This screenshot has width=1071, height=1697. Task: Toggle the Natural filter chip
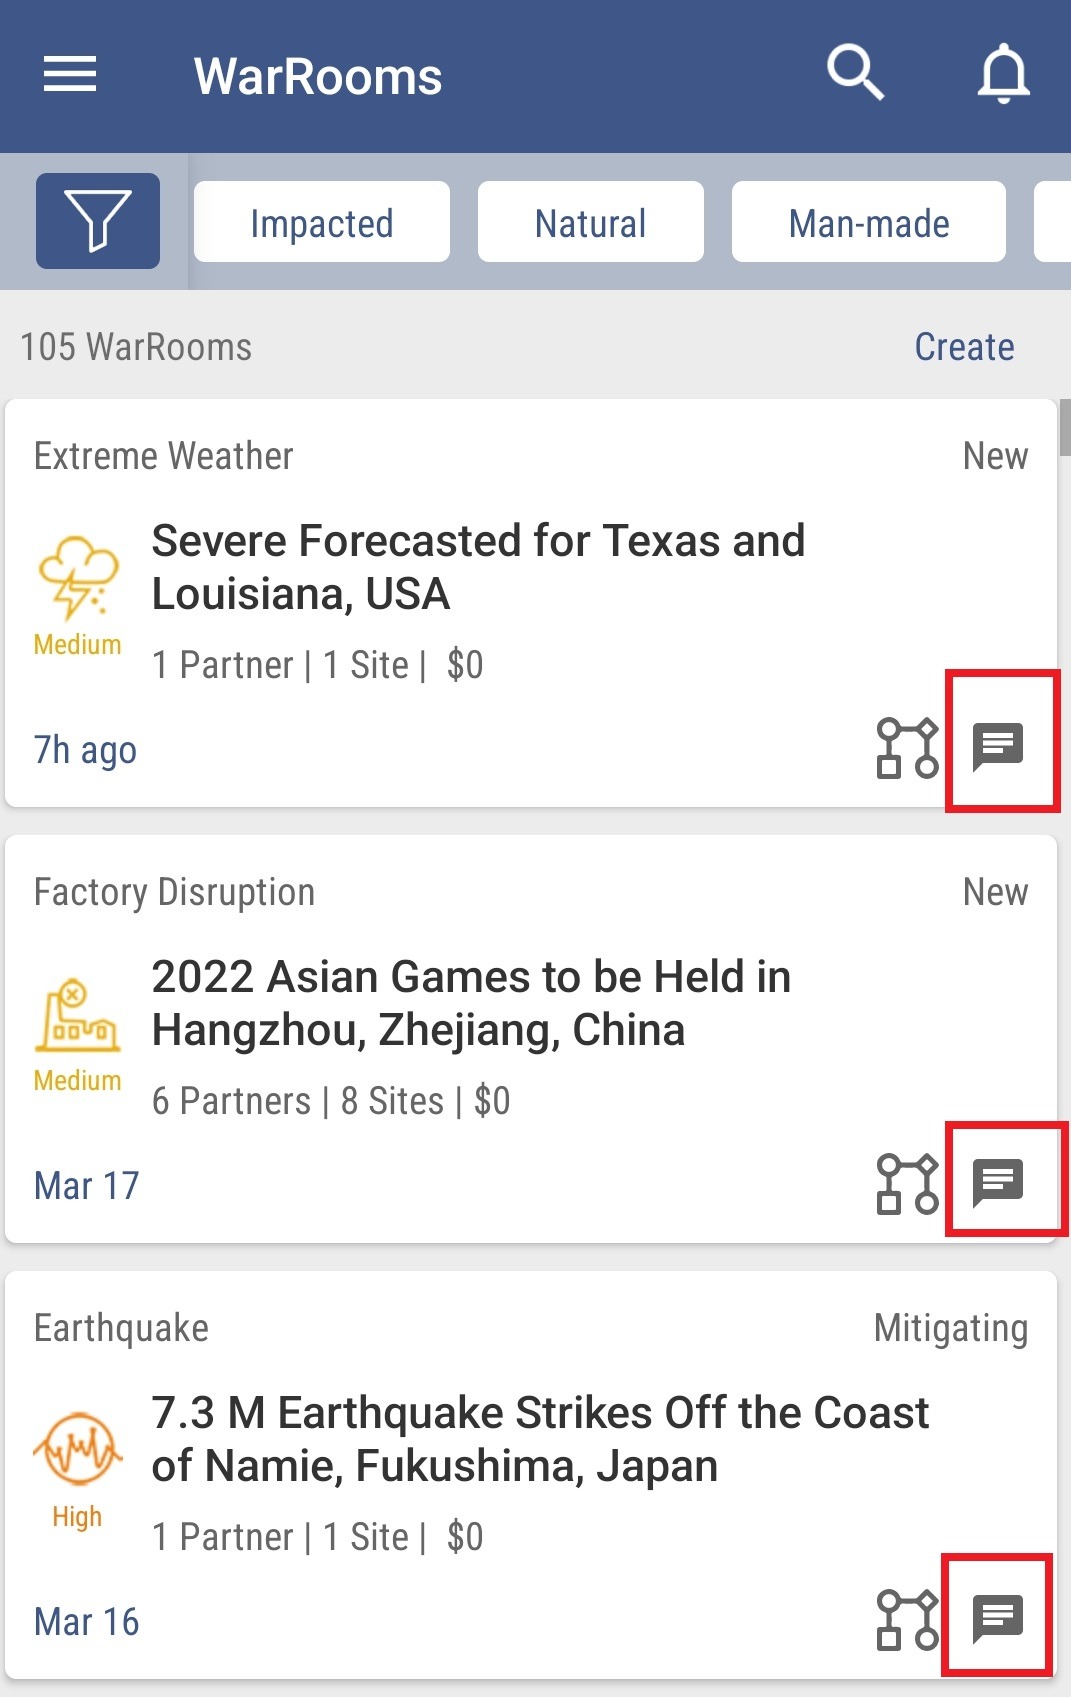point(591,222)
